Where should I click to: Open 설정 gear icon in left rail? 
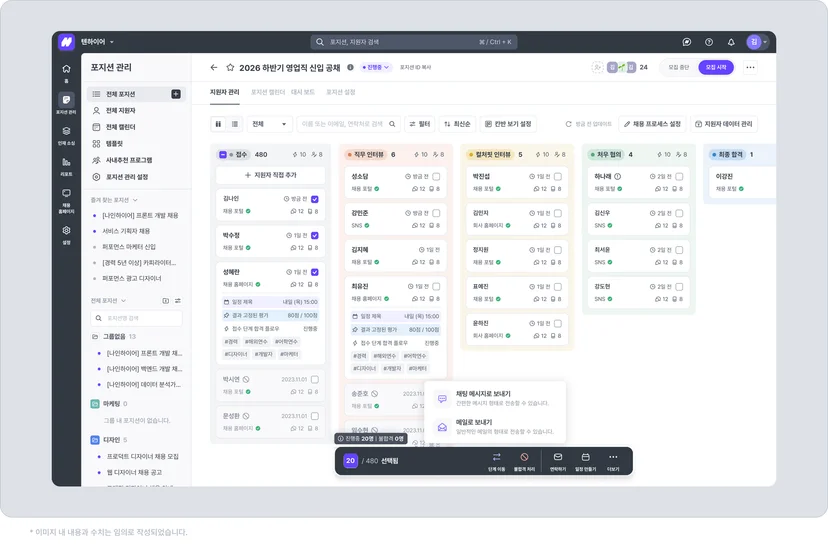66,230
